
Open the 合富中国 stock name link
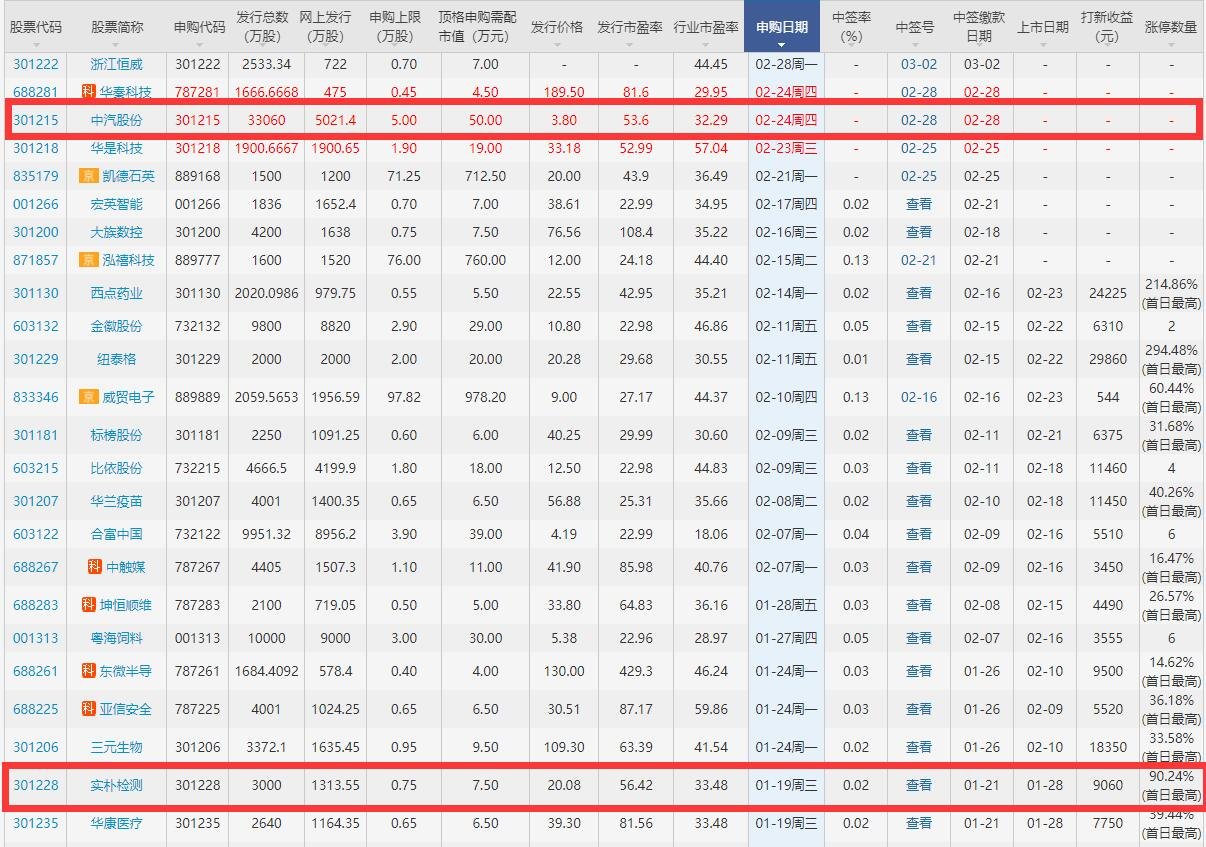pos(117,534)
